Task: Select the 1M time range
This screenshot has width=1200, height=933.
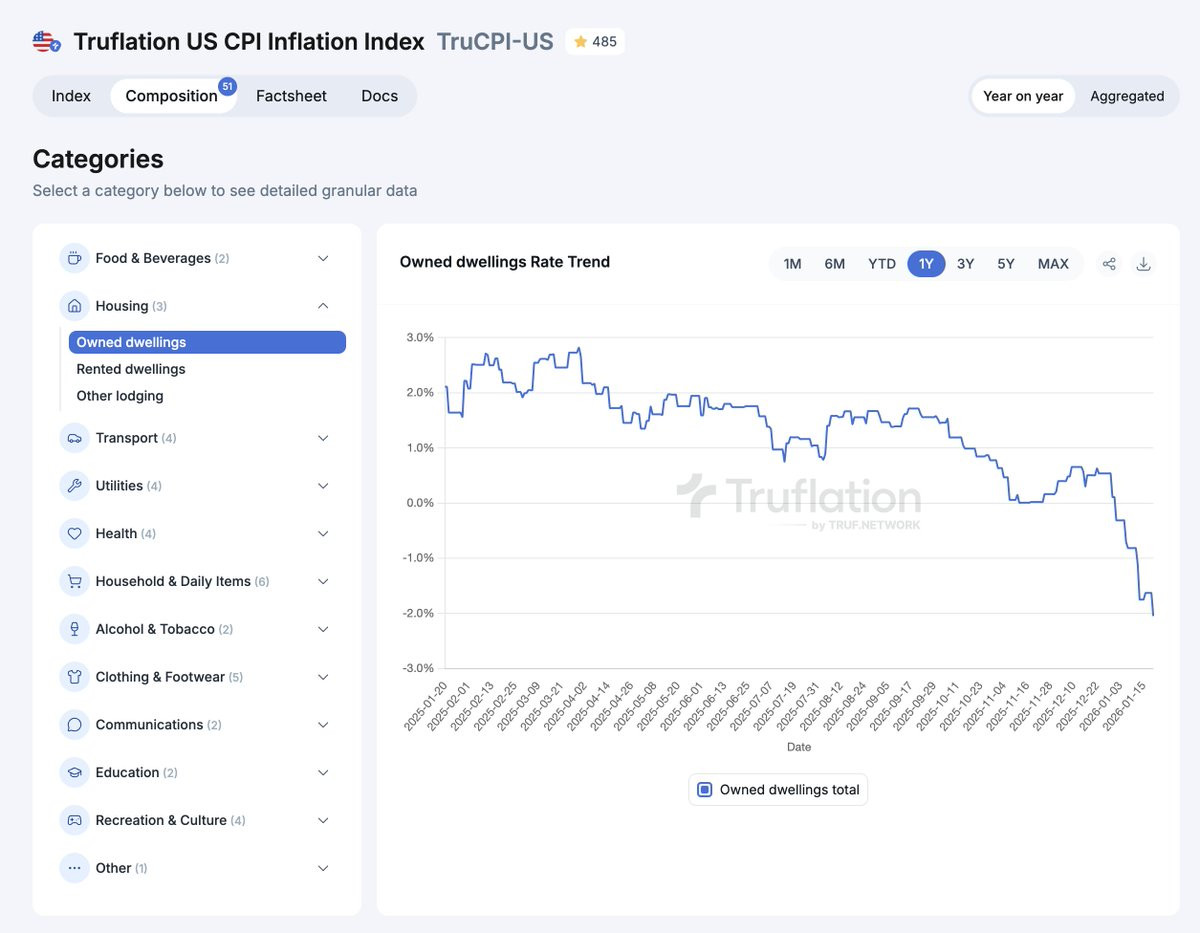Action: point(792,264)
